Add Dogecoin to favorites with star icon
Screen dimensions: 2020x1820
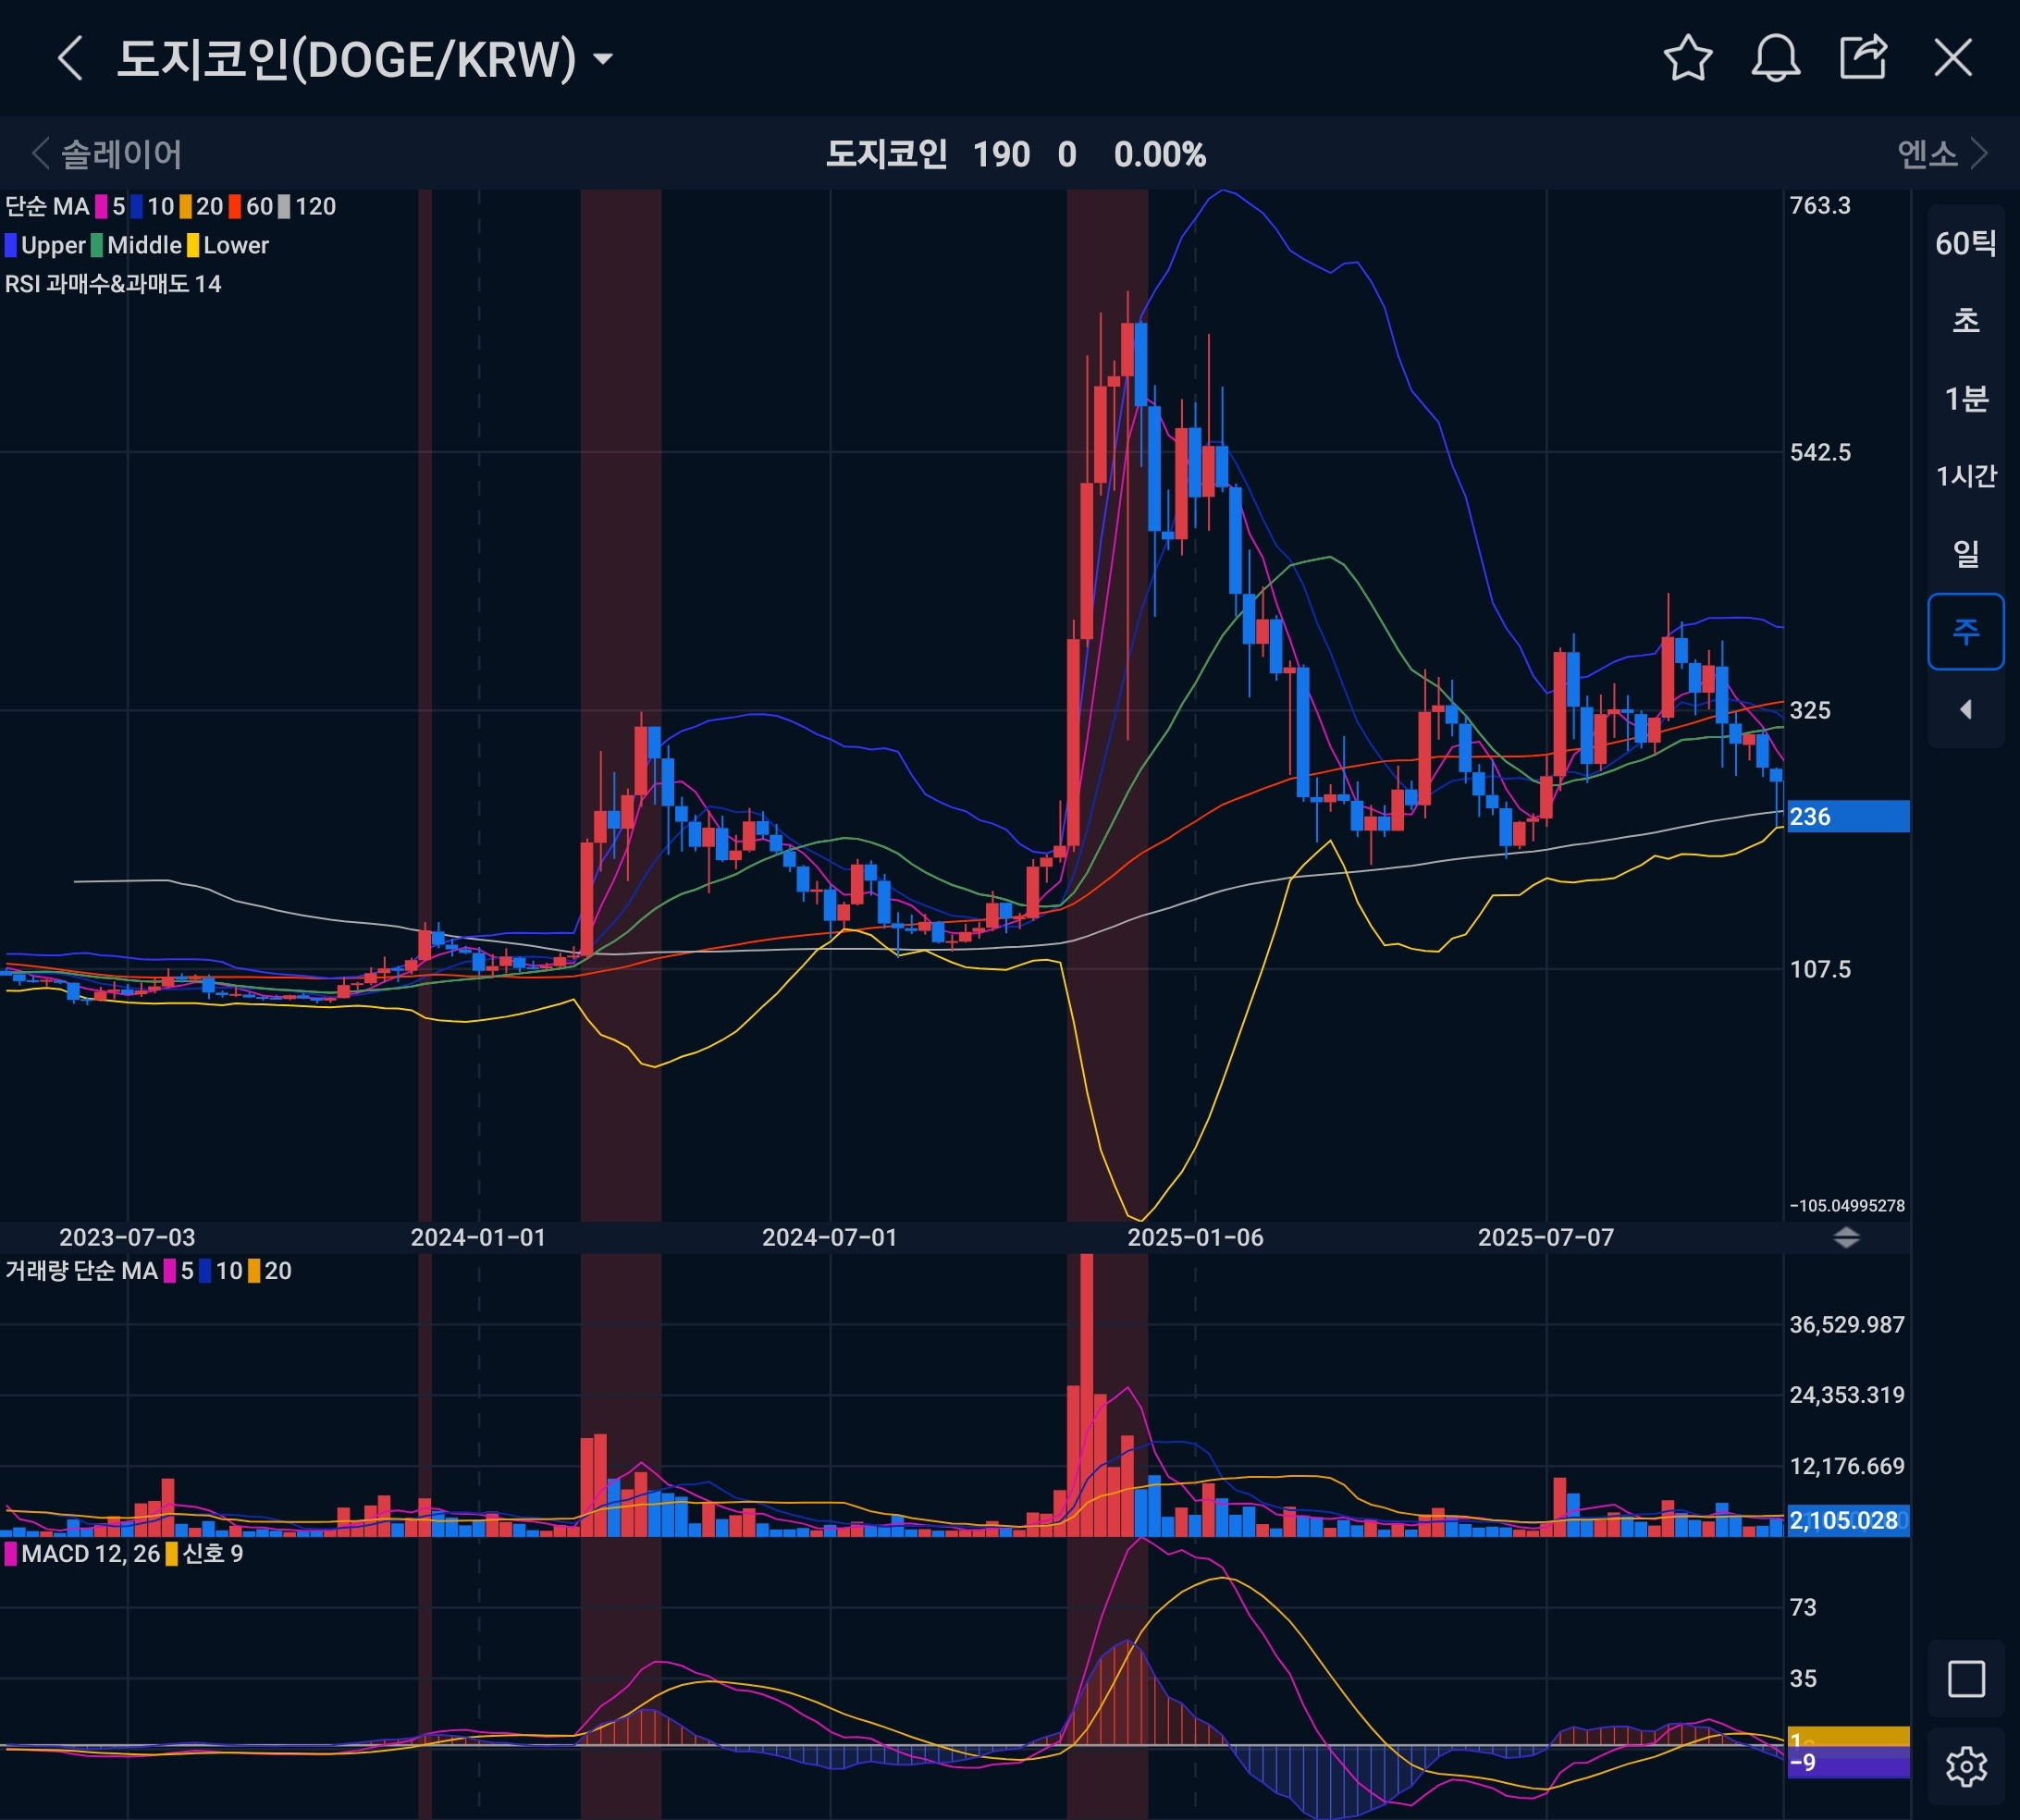[1687, 58]
